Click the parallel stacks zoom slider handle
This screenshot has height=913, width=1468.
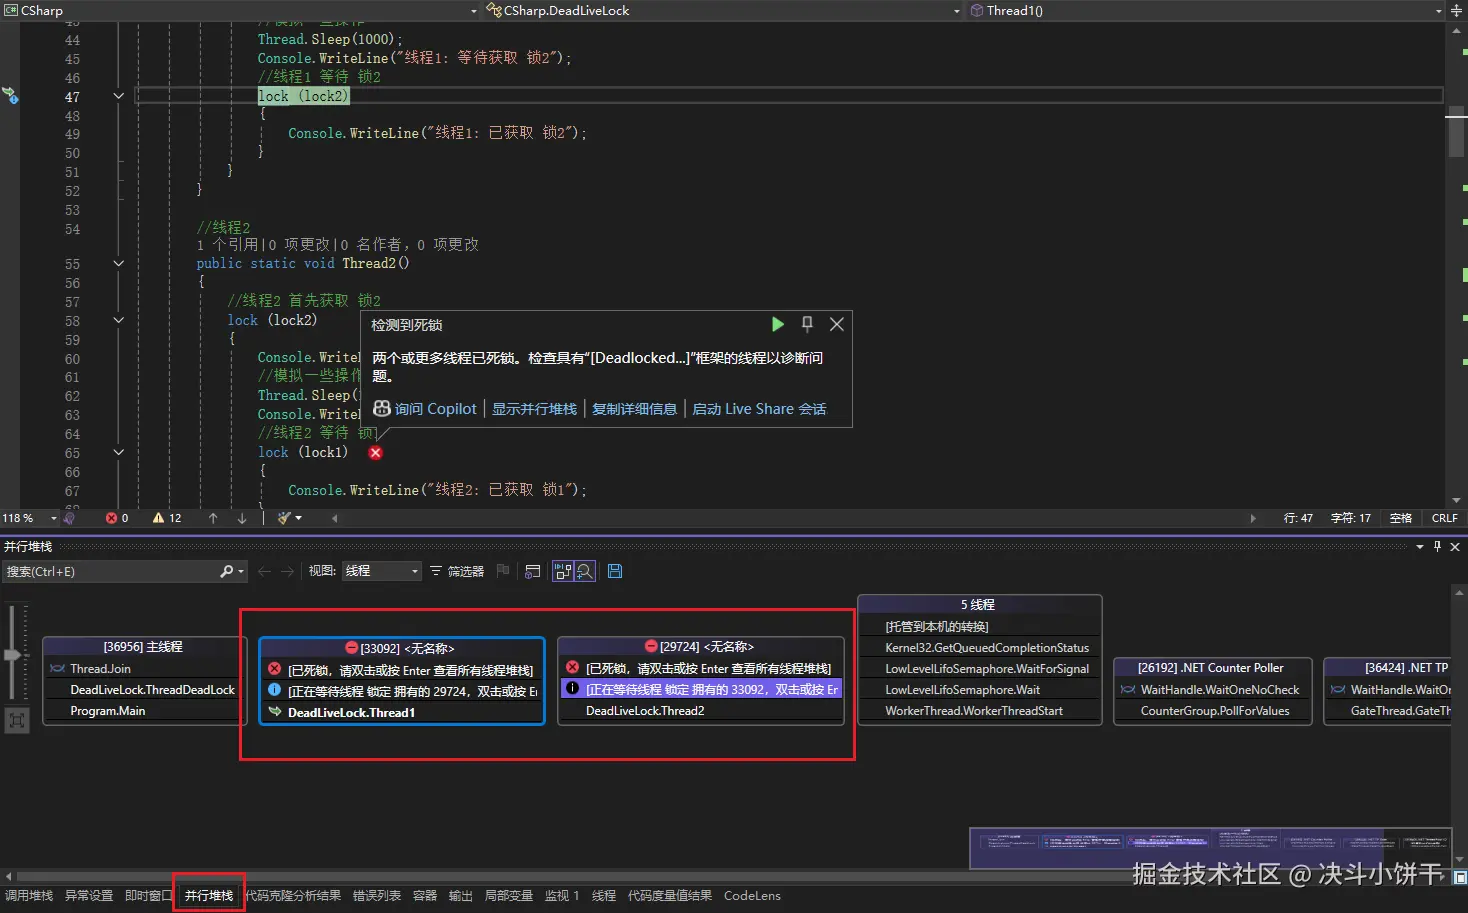pos(12,655)
